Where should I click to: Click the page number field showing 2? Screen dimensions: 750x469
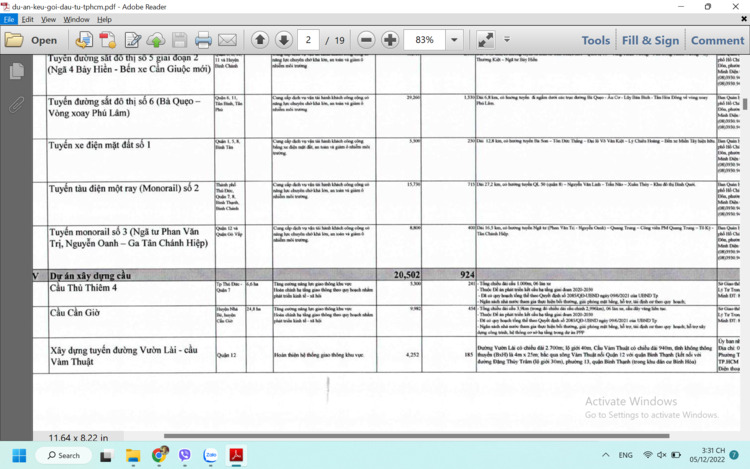tap(308, 40)
